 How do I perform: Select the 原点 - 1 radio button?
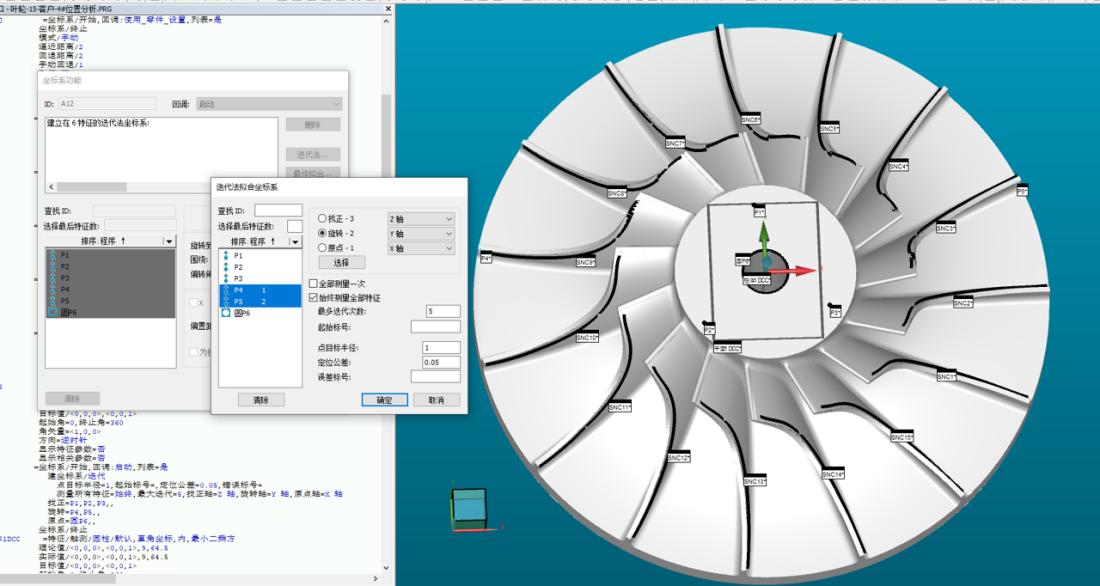(x=322, y=248)
